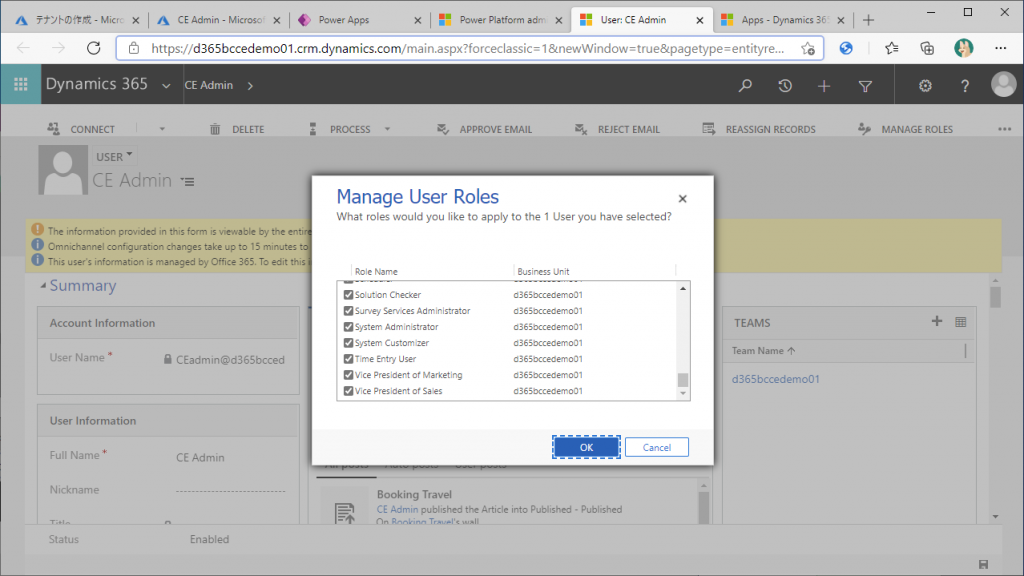Image resolution: width=1024 pixels, height=576 pixels.
Task: Open the d365bccedemo01 team link
Action: 775,379
